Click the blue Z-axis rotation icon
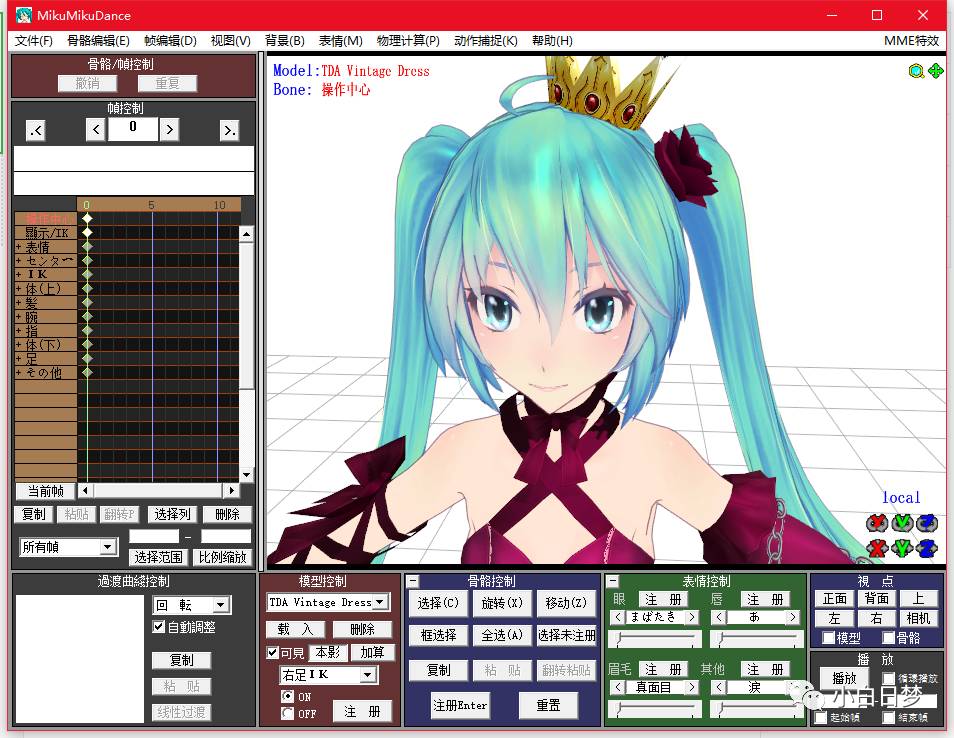 click(927, 523)
